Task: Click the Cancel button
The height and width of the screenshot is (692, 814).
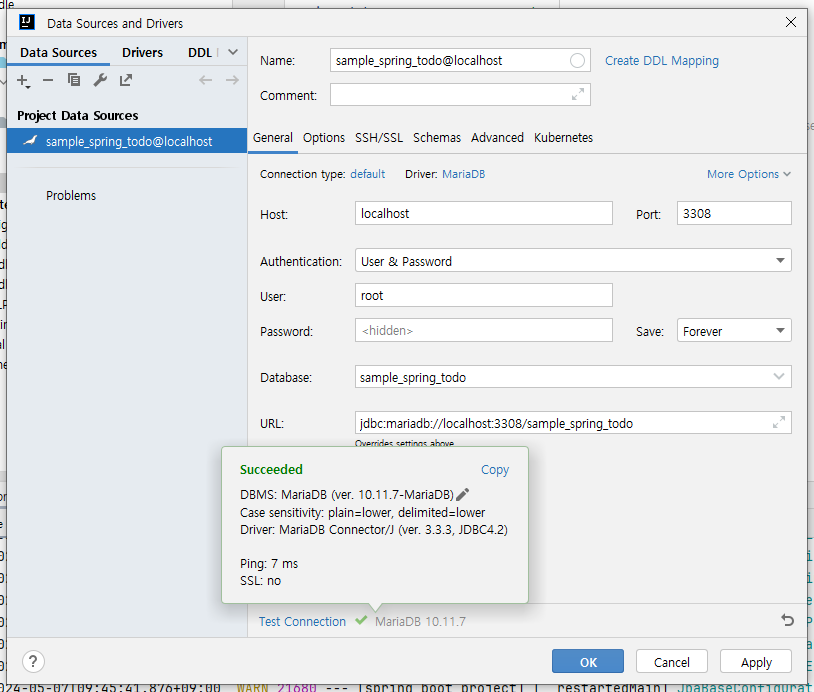Action: [x=672, y=661]
